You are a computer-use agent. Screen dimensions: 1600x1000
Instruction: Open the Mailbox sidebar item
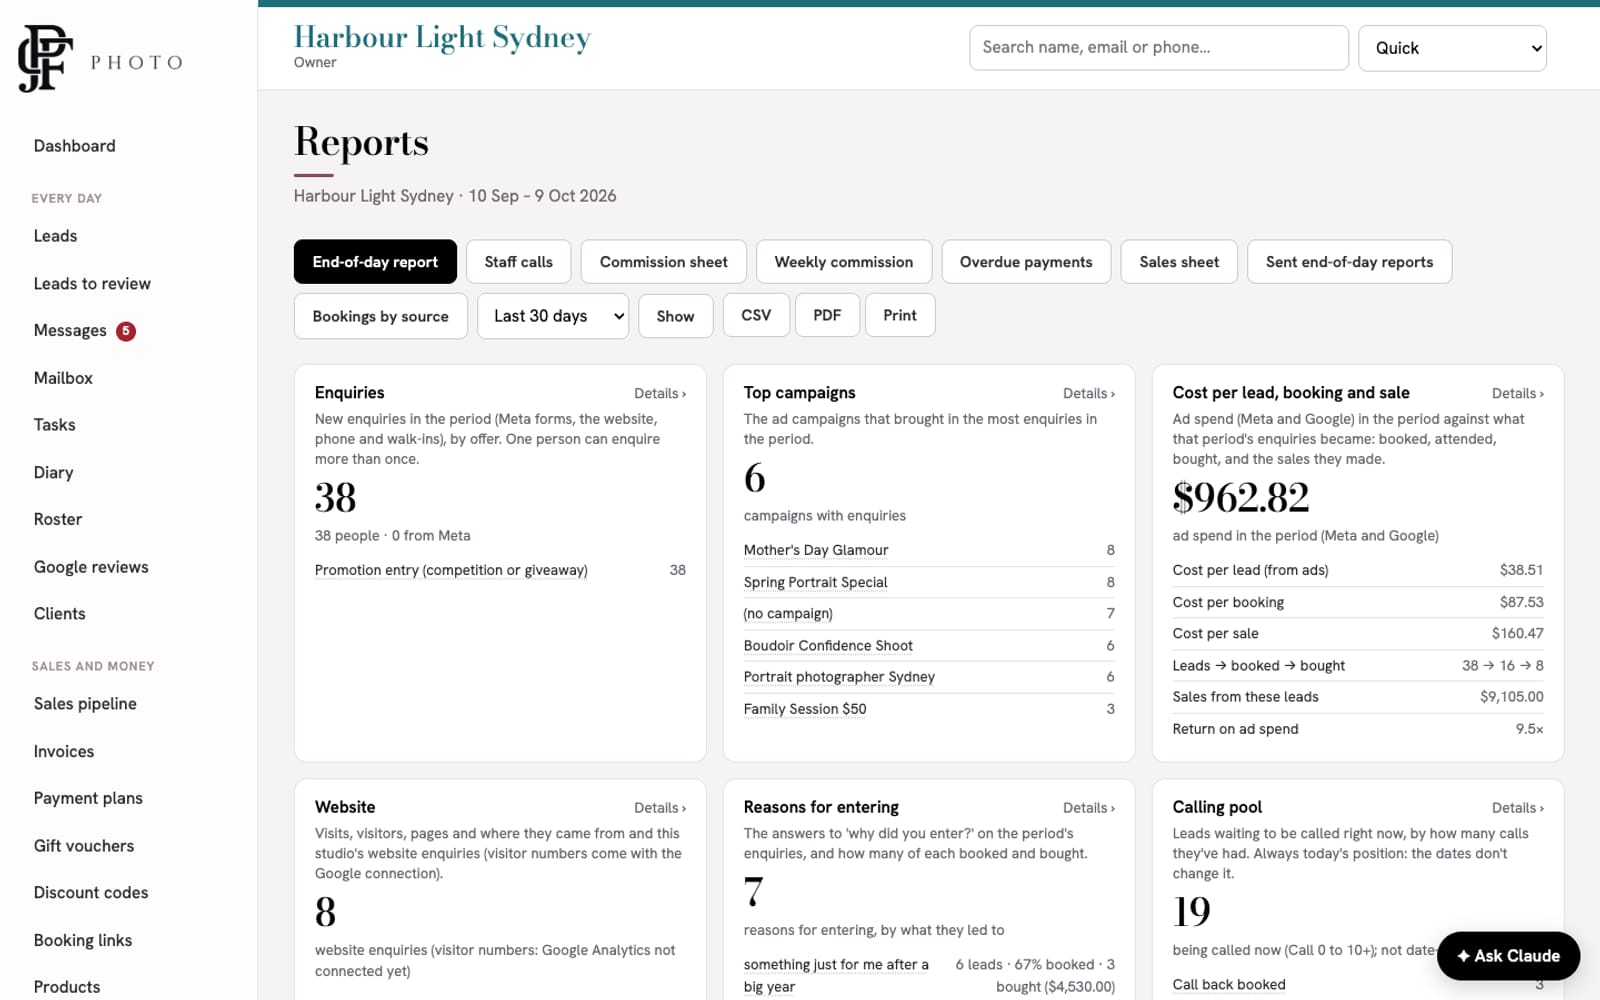click(63, 378)
